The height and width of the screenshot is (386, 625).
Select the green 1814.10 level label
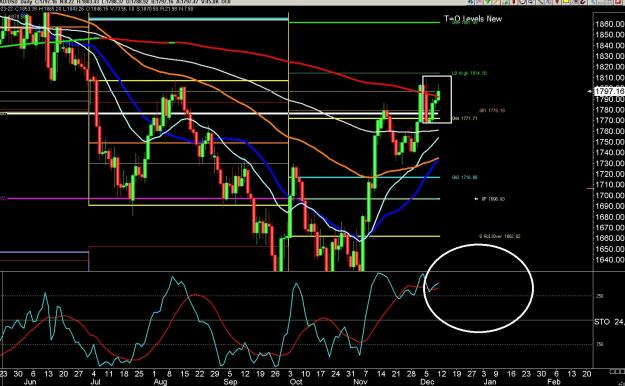(469, 73)
